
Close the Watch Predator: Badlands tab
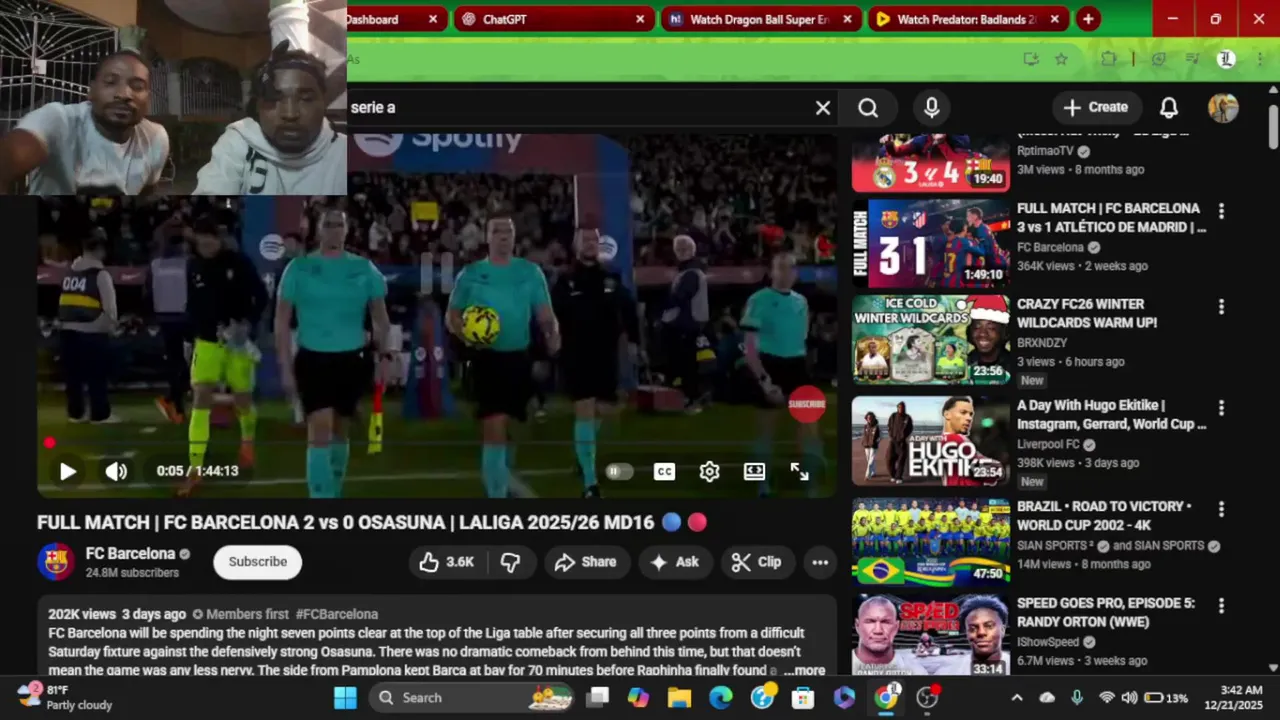[x=1055, y=19]
